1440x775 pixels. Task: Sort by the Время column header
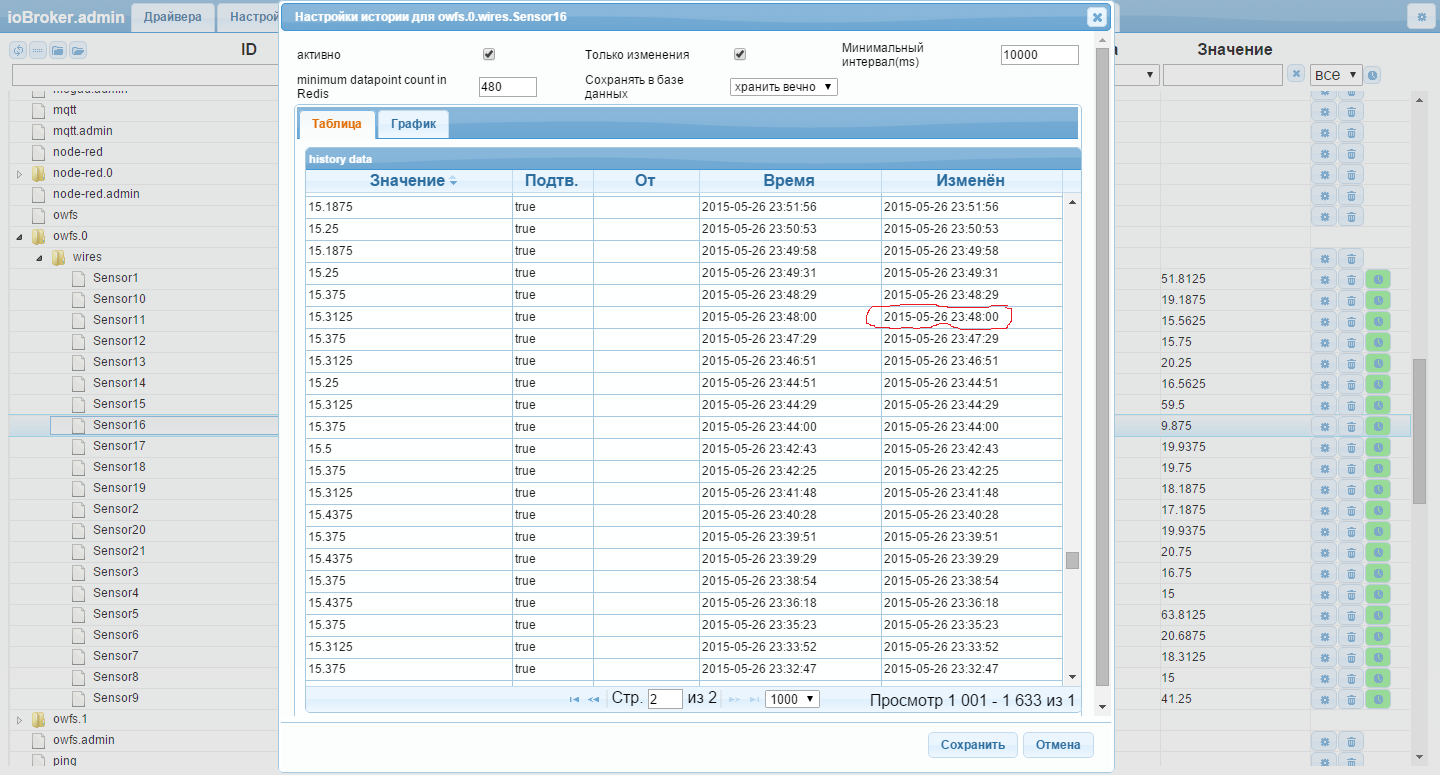click(x=789, y=181)
